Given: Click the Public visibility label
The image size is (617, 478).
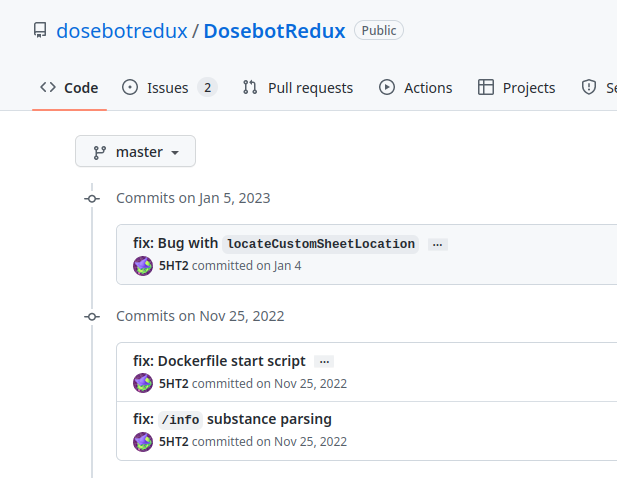Looking at the screenshot, I should [378, 31].
